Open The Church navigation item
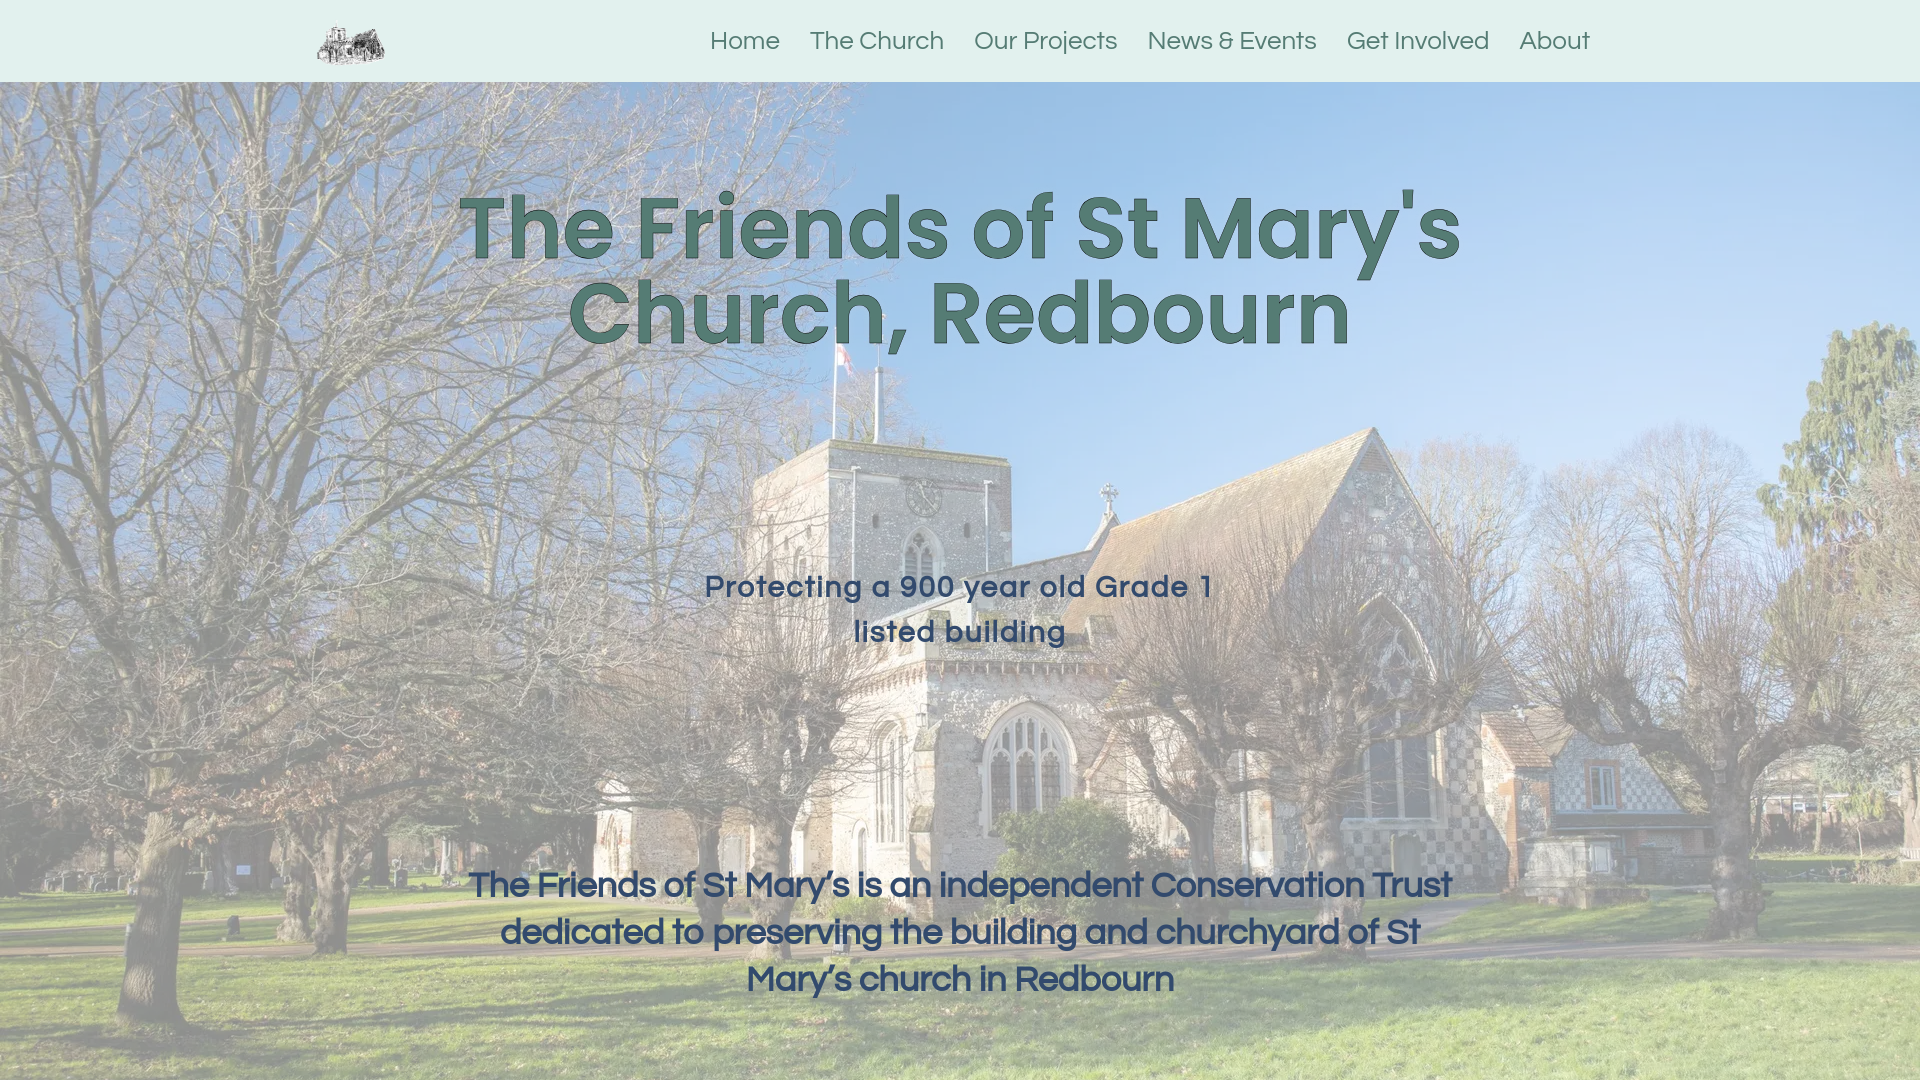The height and width of the screenshot is (1080, 1920). [x=877, y=41]
